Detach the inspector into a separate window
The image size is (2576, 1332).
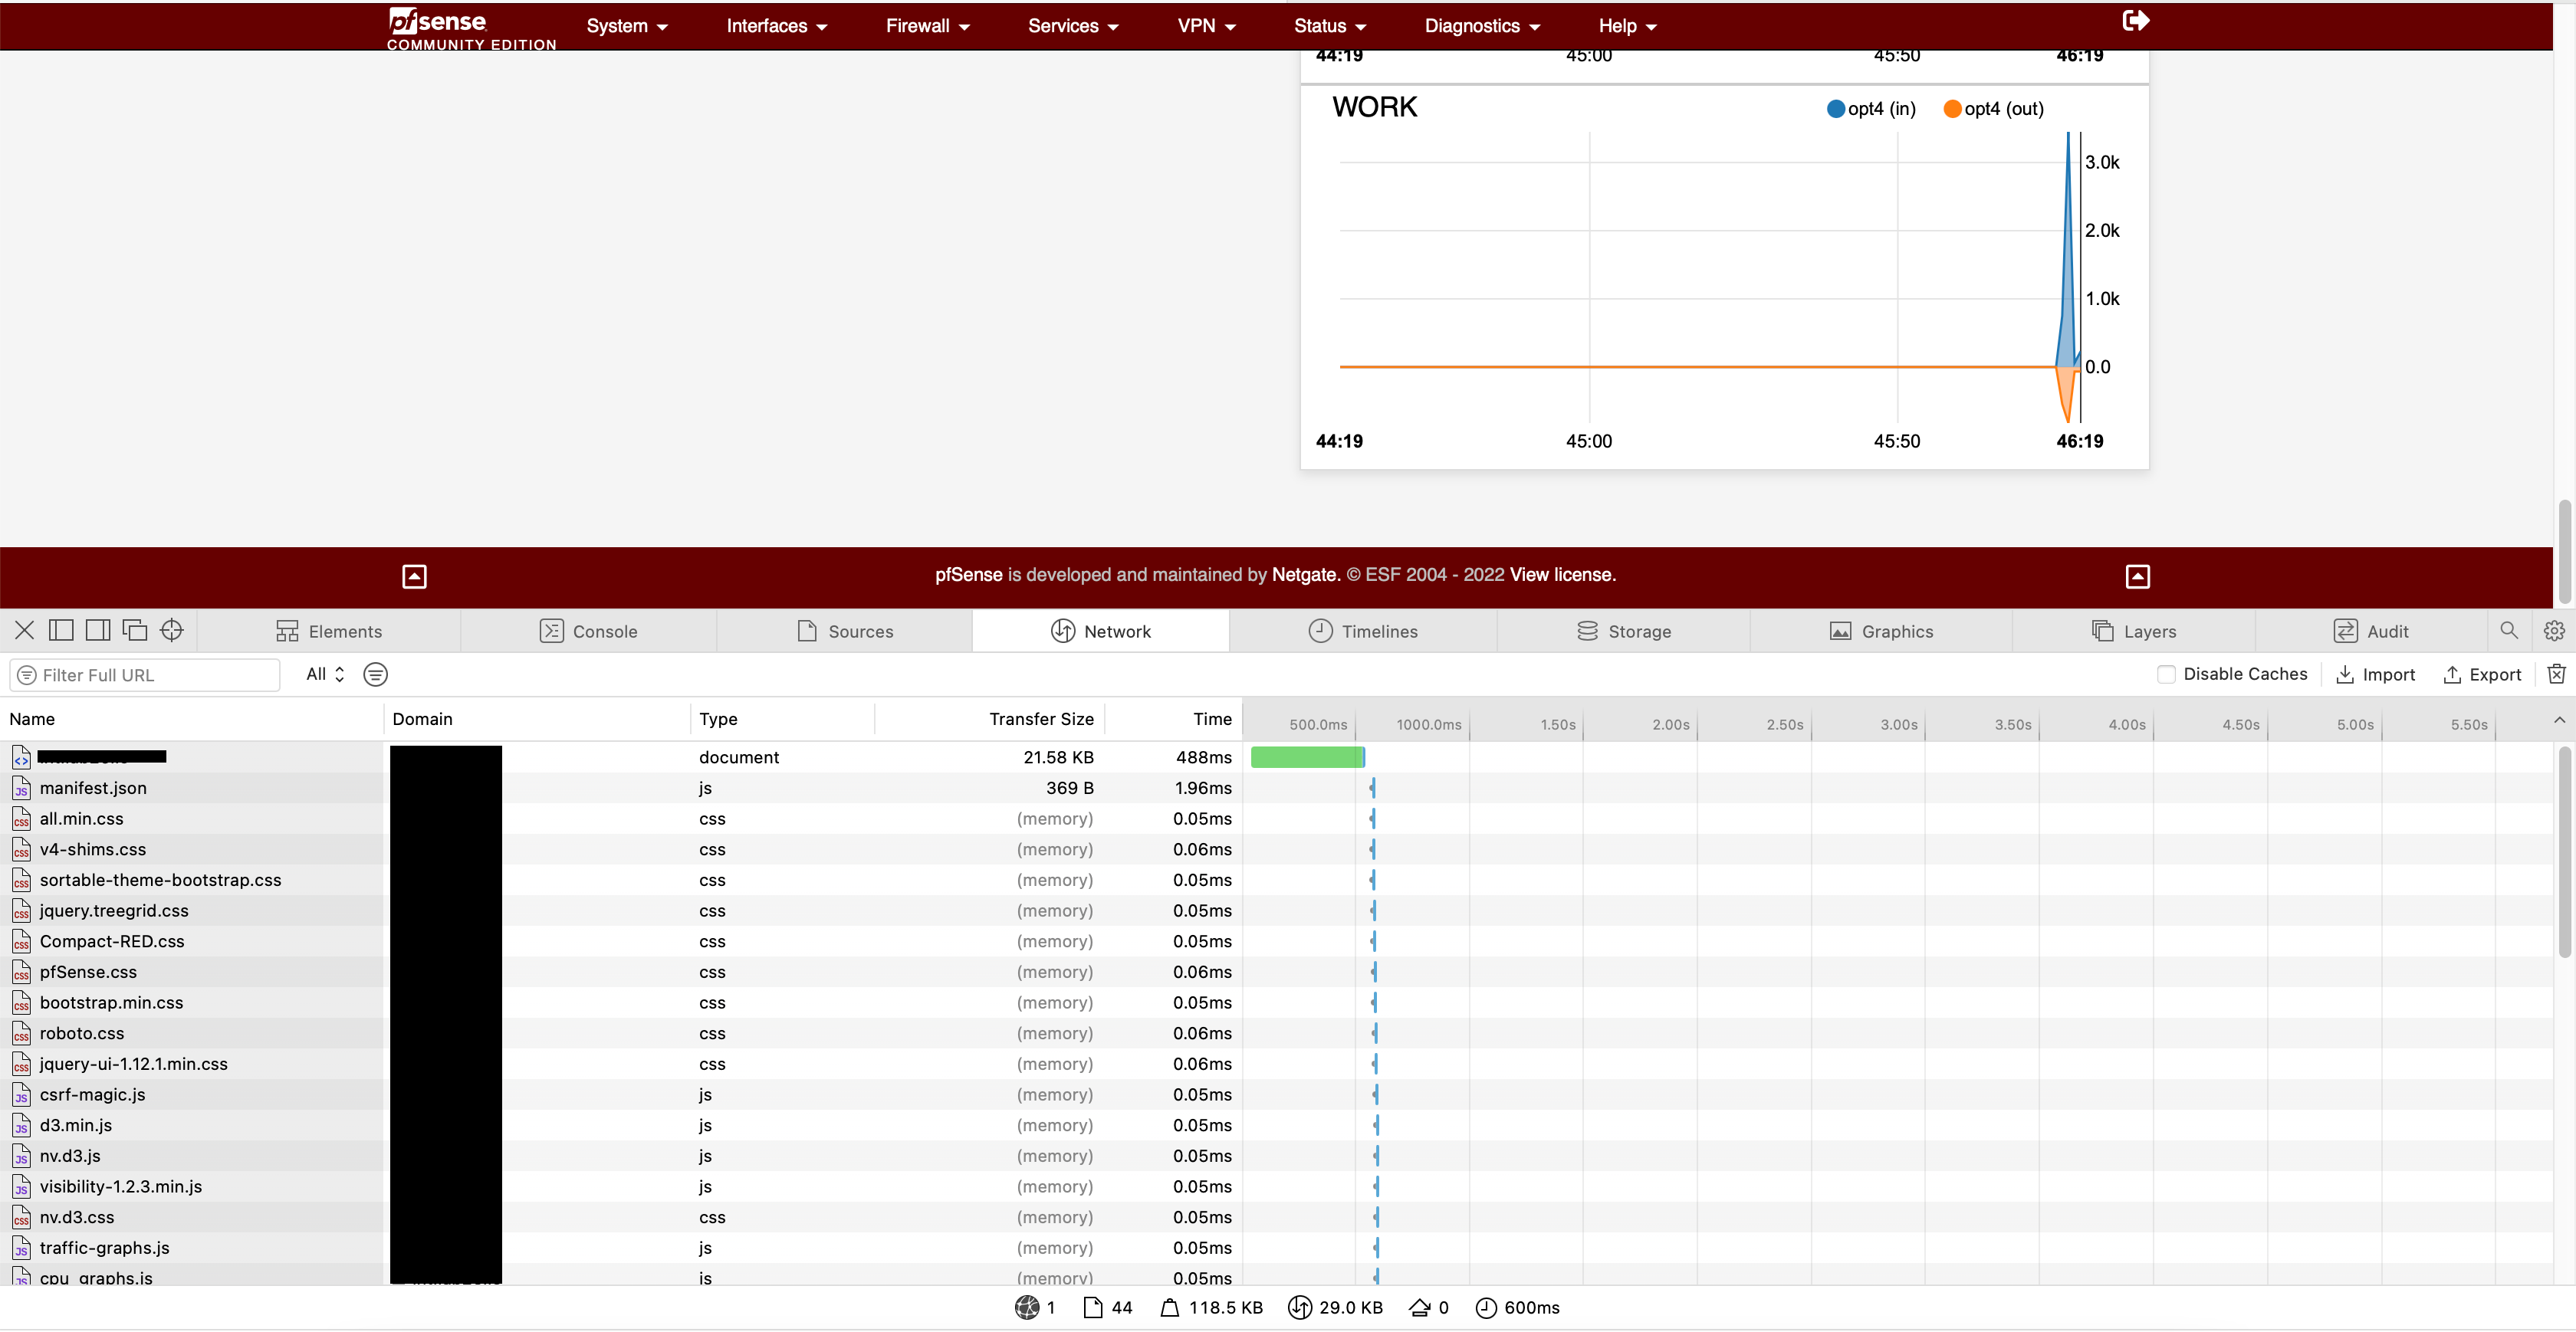pyautogui.click(x=135, y=630)
